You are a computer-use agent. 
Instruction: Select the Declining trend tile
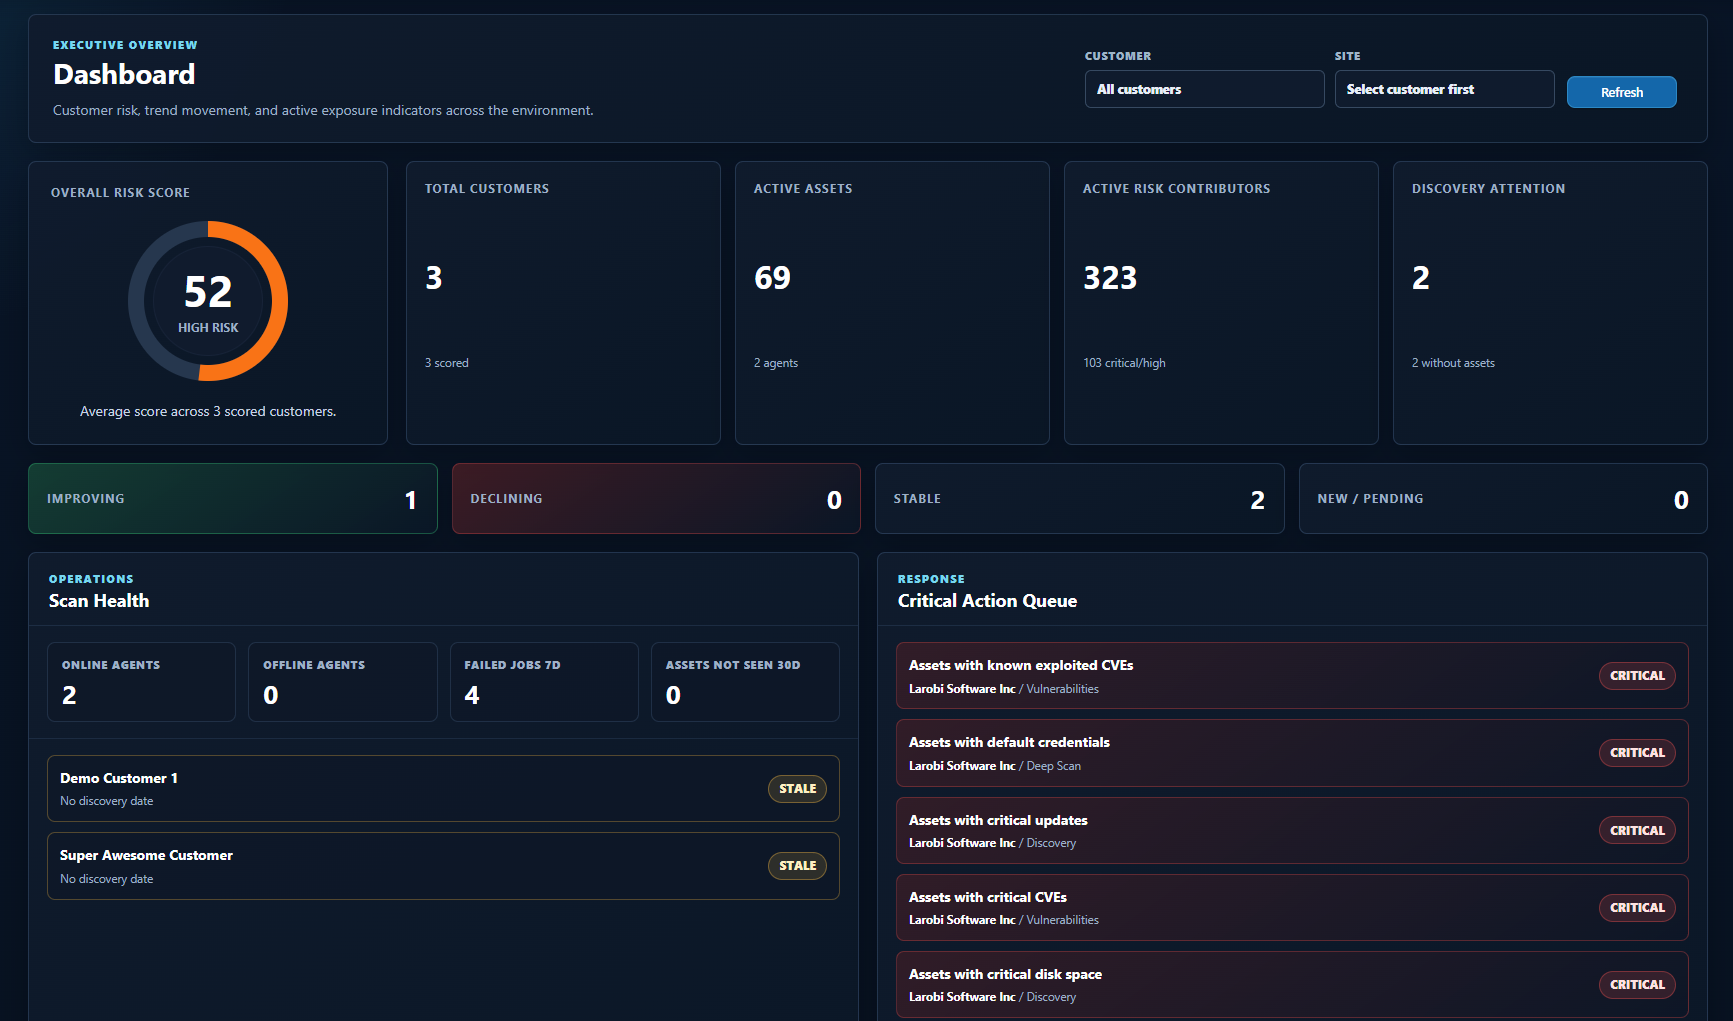point(656,498)
